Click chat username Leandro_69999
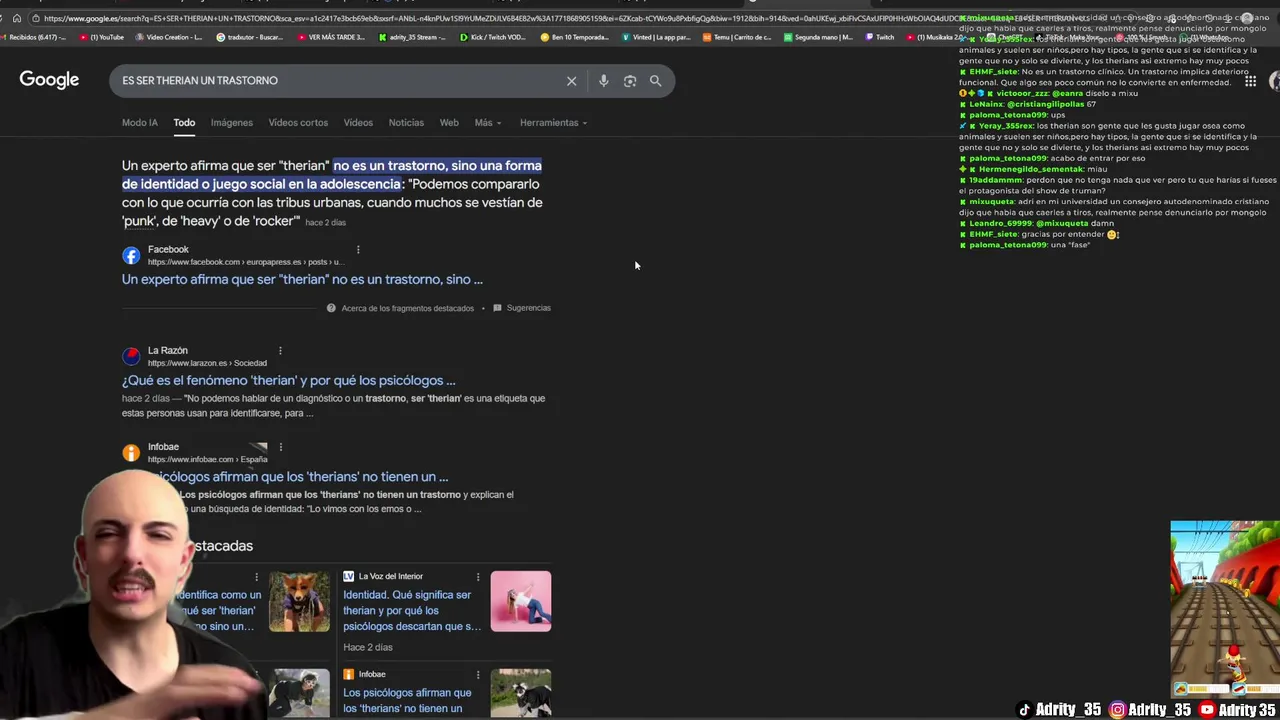Screen dimensions: 1280x720 1000,223
